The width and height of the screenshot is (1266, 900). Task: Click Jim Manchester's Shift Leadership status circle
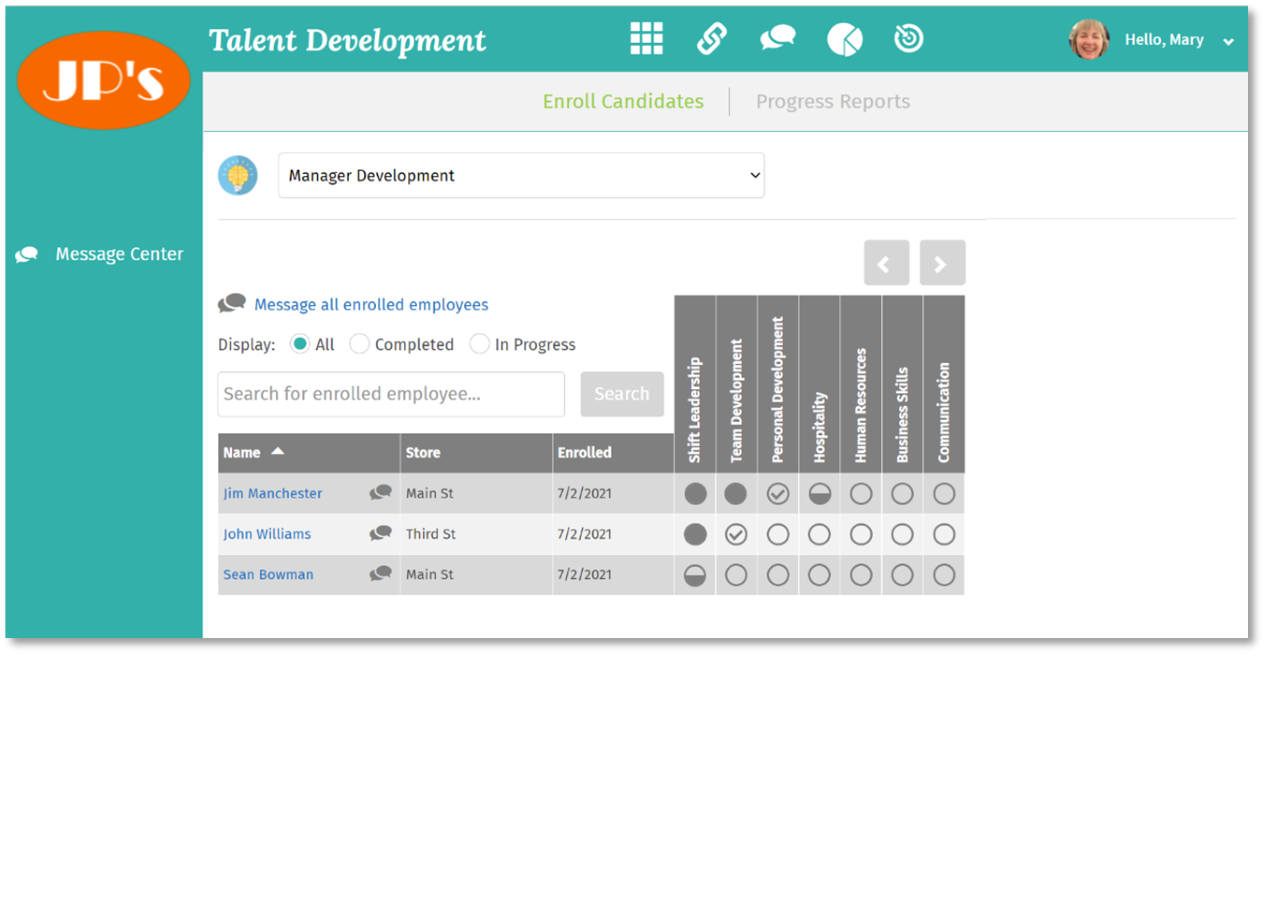click(x=695, y=494)
